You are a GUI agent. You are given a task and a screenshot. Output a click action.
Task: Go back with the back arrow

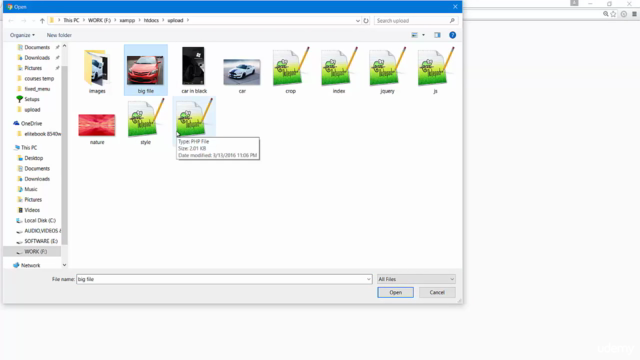11,20
